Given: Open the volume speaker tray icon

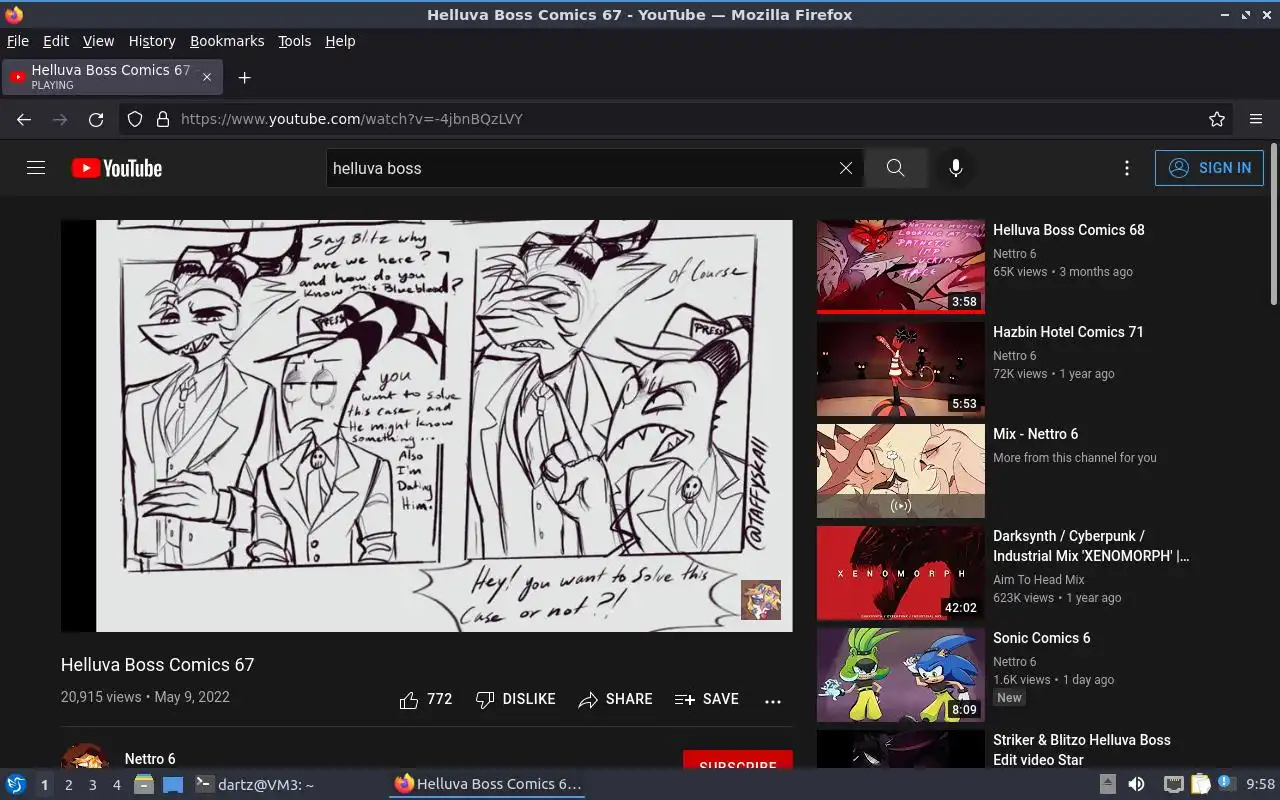Looking at the screenshot, I should coord(1136,785).
